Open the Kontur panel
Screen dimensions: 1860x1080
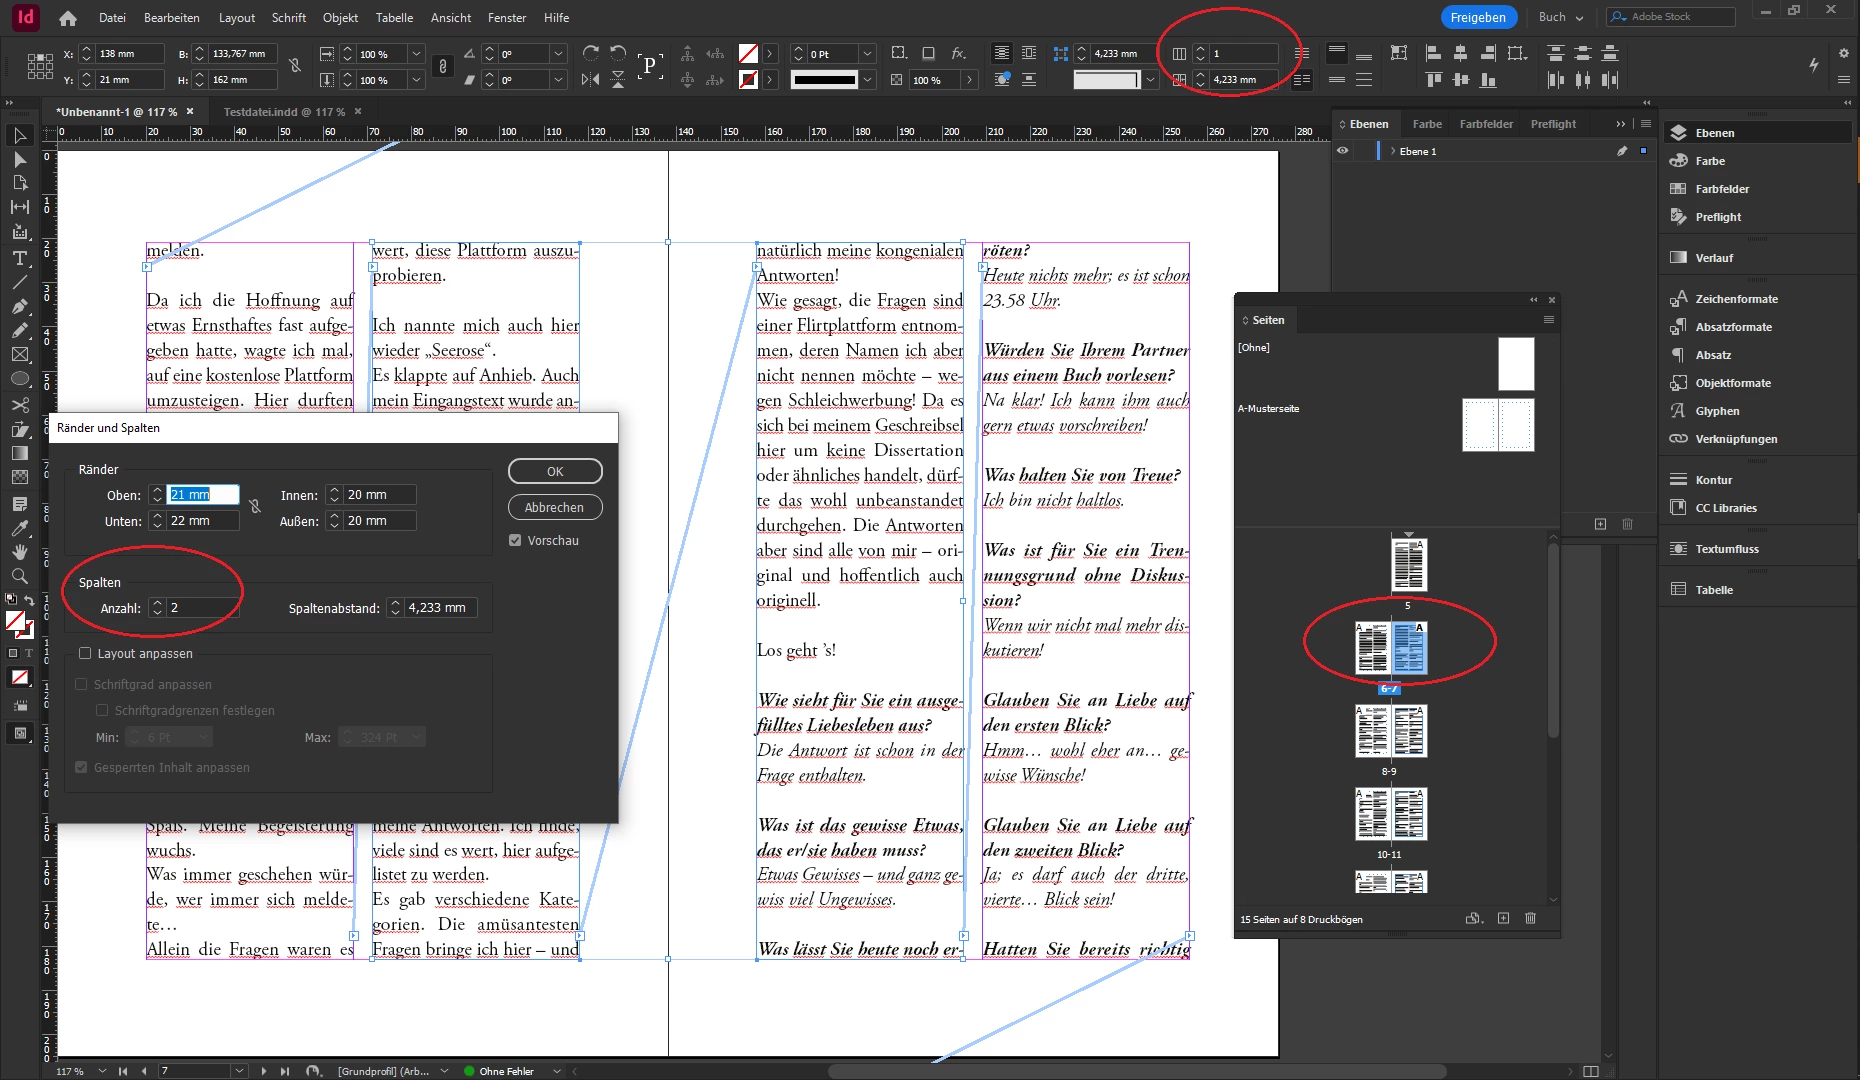(x=1713, y=480)
